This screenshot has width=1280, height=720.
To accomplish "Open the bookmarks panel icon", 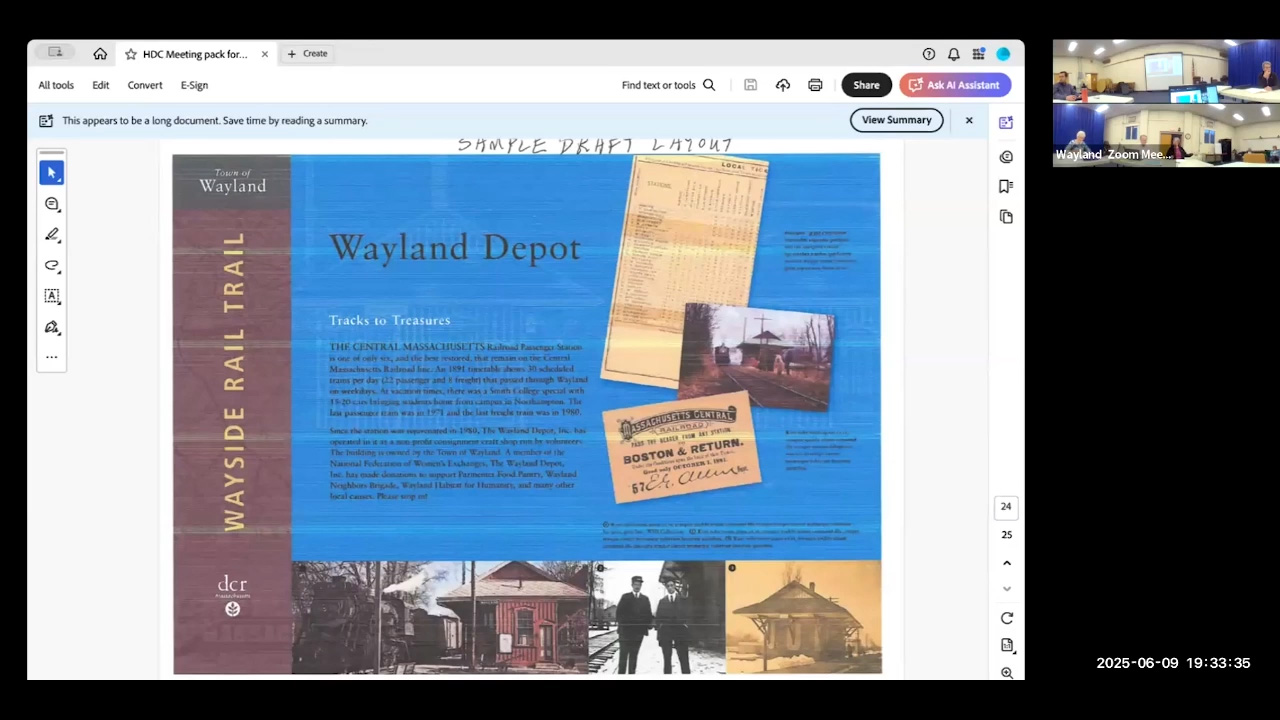I will 1006,186.
